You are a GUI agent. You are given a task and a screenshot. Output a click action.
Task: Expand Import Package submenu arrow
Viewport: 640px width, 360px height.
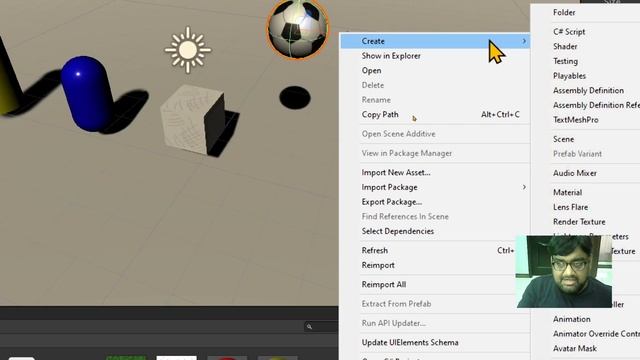point(524,187)
